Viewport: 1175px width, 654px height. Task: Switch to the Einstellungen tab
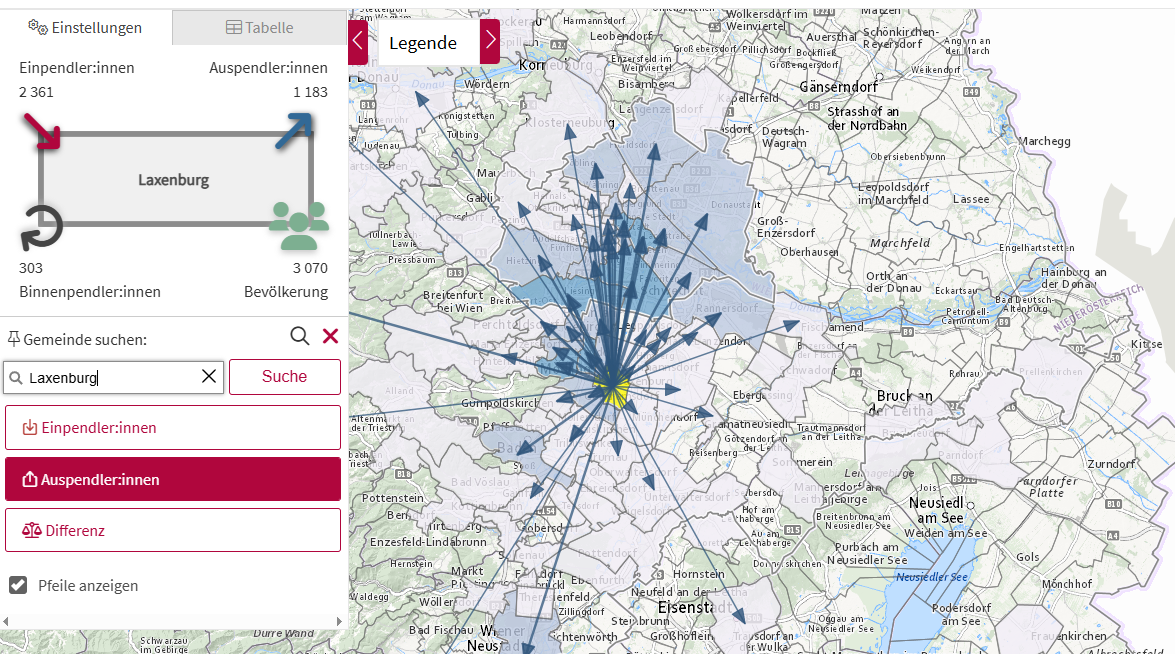[85, 28]
